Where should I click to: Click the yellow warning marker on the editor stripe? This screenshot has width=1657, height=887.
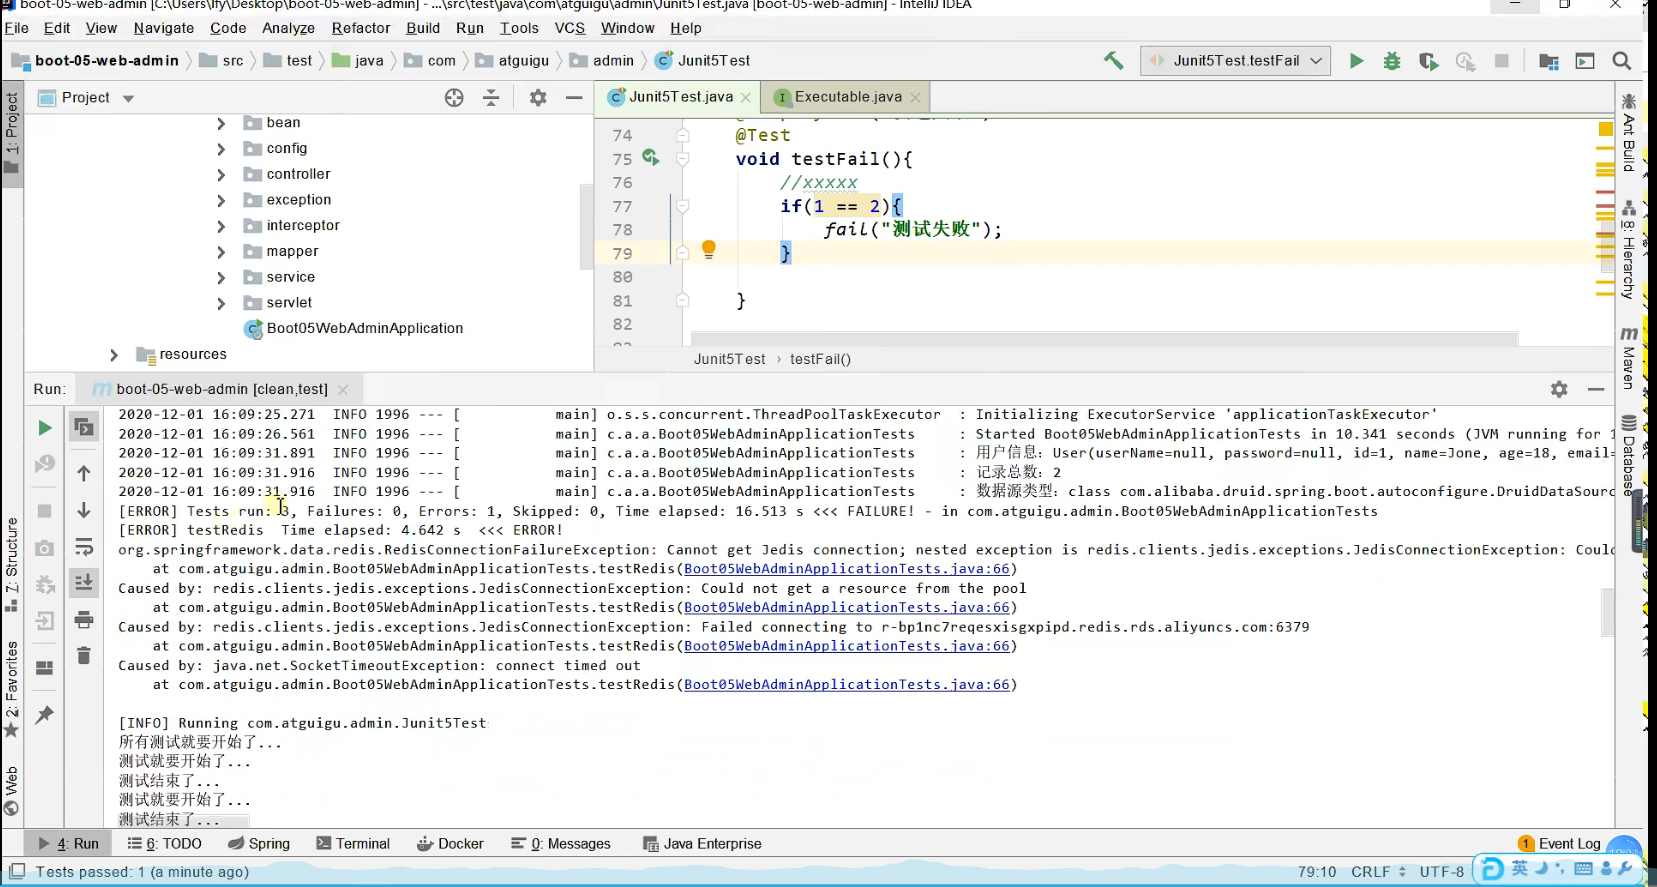click(x=1605, y=129)
